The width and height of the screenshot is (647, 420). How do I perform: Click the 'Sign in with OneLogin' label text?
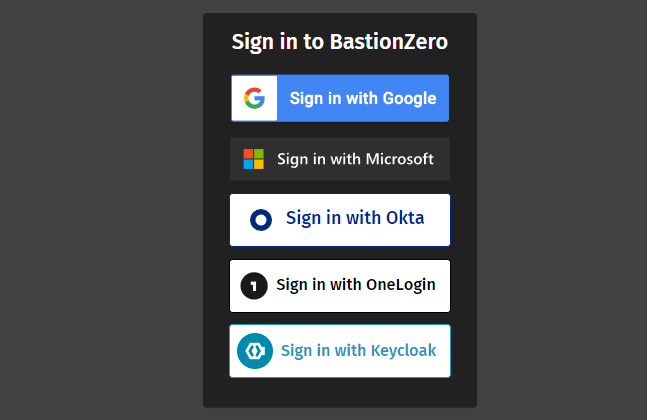[356, 285]
